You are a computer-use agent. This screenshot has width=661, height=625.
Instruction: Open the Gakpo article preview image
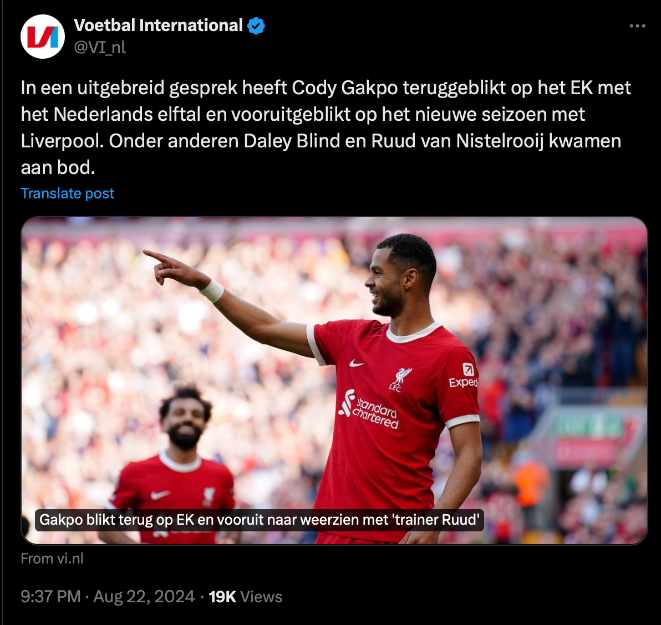(x=334, y=381)
